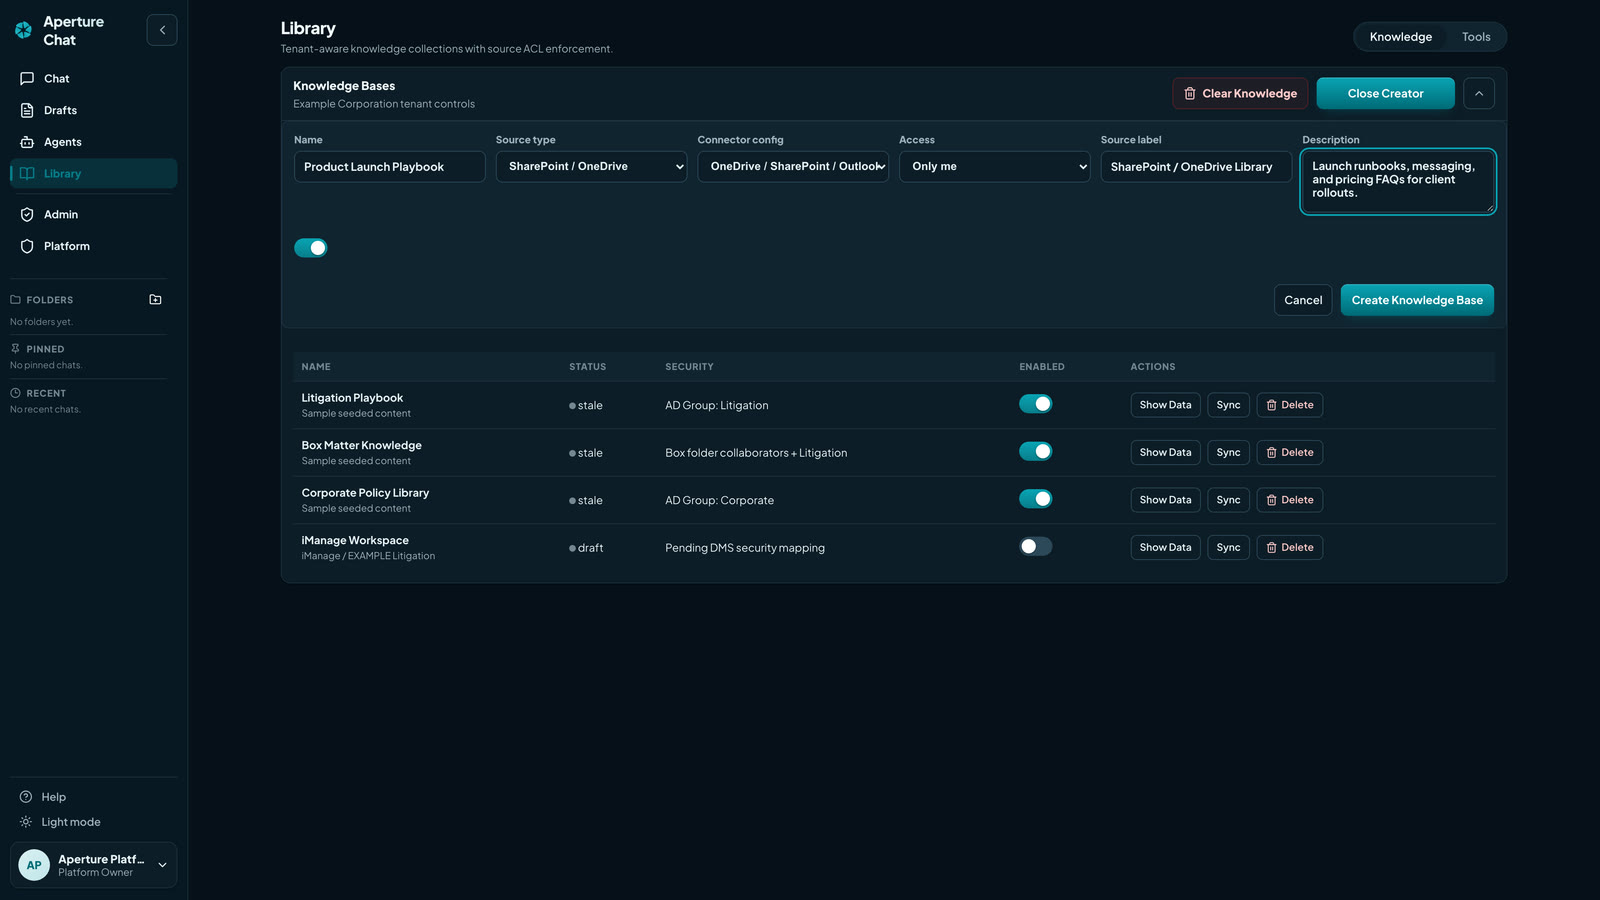Collapse the Knowledge Bases panel chevron

point(1479,93)
